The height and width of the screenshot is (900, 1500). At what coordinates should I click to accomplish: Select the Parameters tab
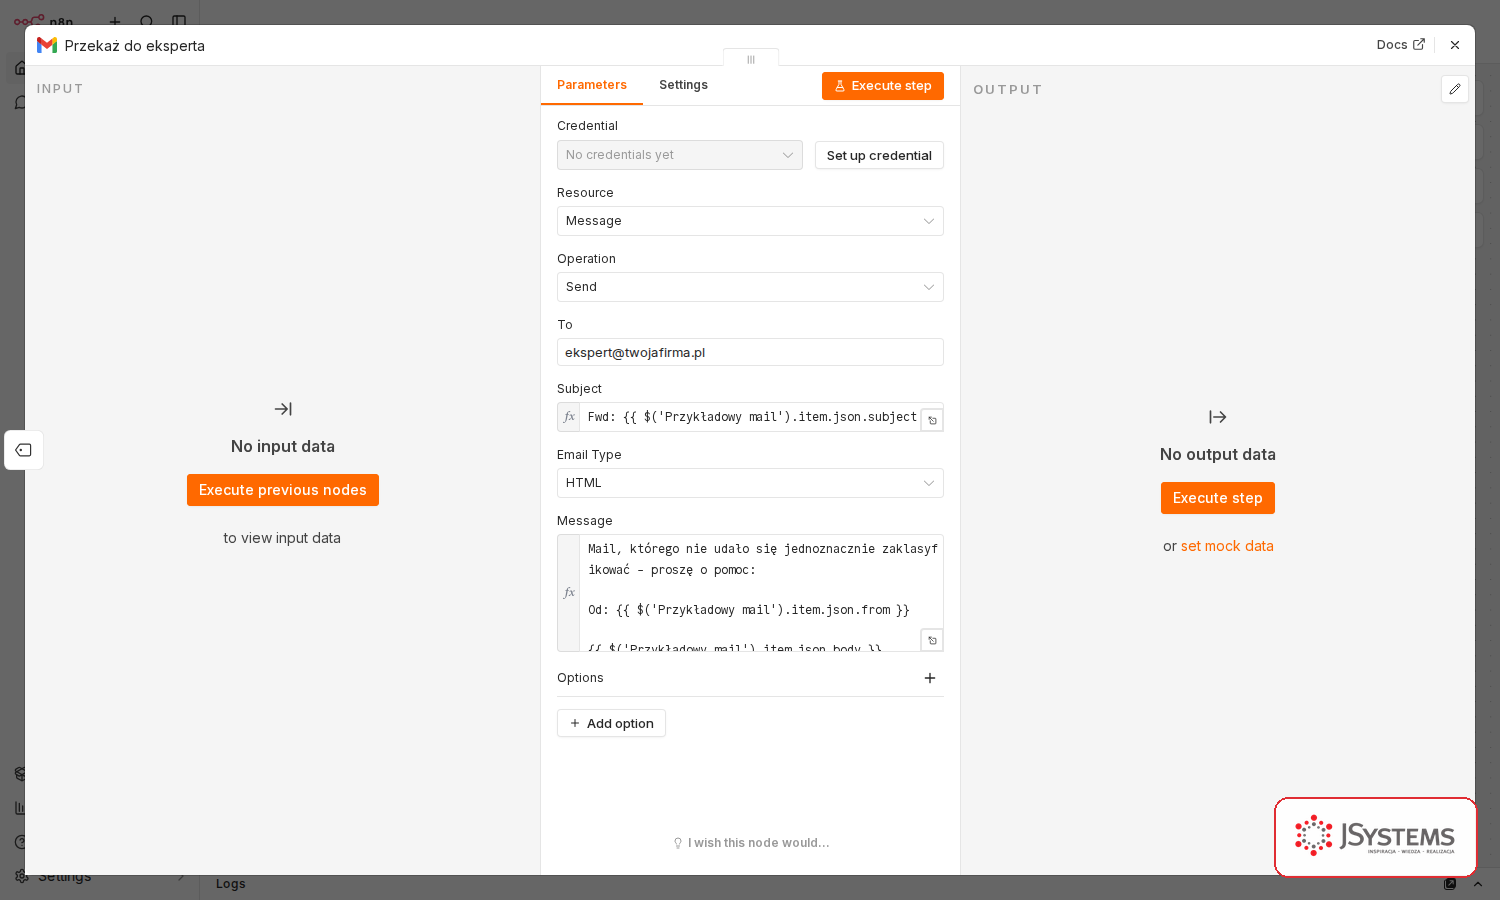592,85
